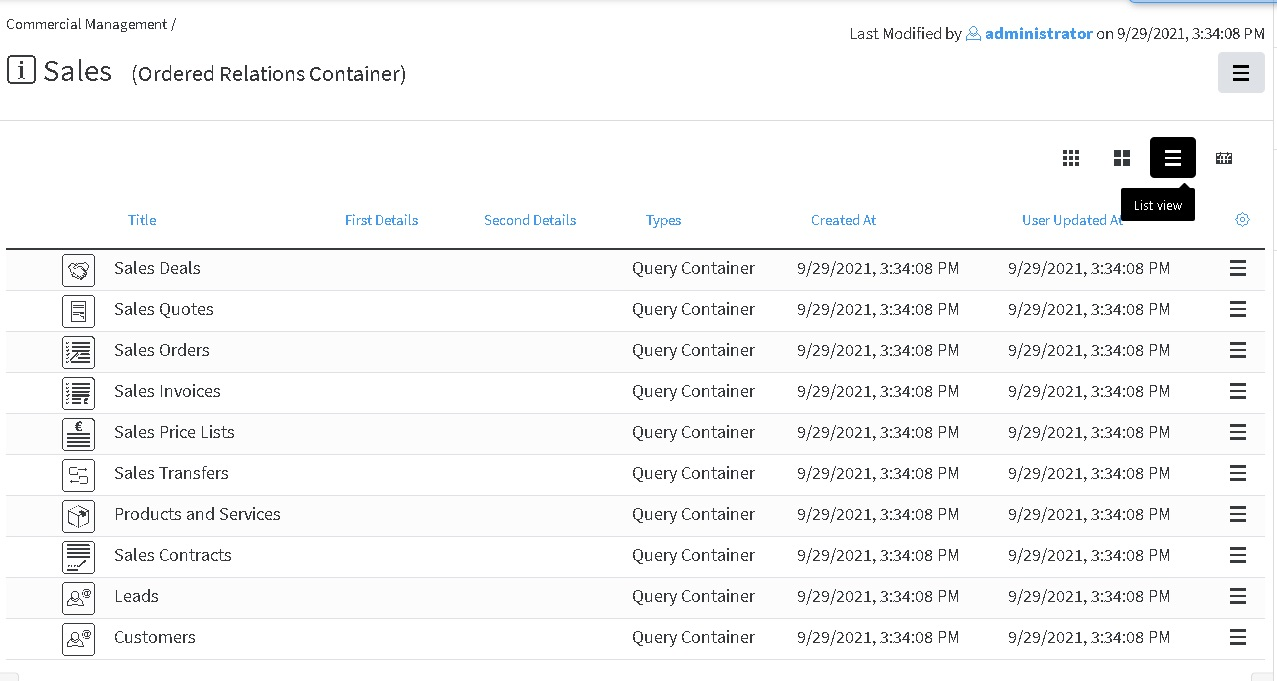The image size is (1277, 681).
Task: Click the Sales Transfers icon
Action: pos(78,474)
